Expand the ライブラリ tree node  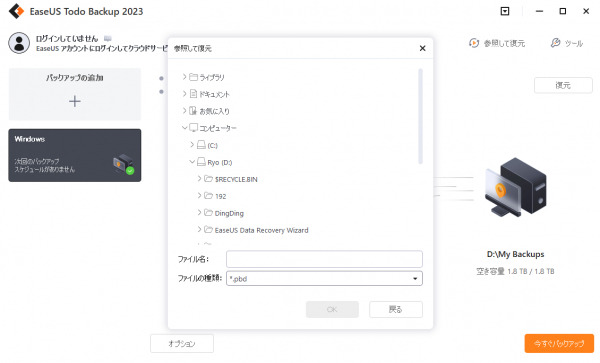(x=184, y=77)
